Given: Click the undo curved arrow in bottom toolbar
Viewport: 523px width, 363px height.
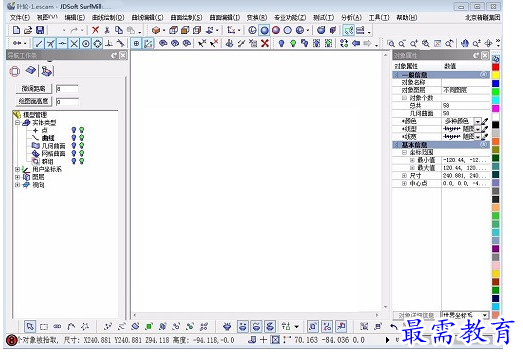Looking at the screenshot, I should click(x=394, y=326).
